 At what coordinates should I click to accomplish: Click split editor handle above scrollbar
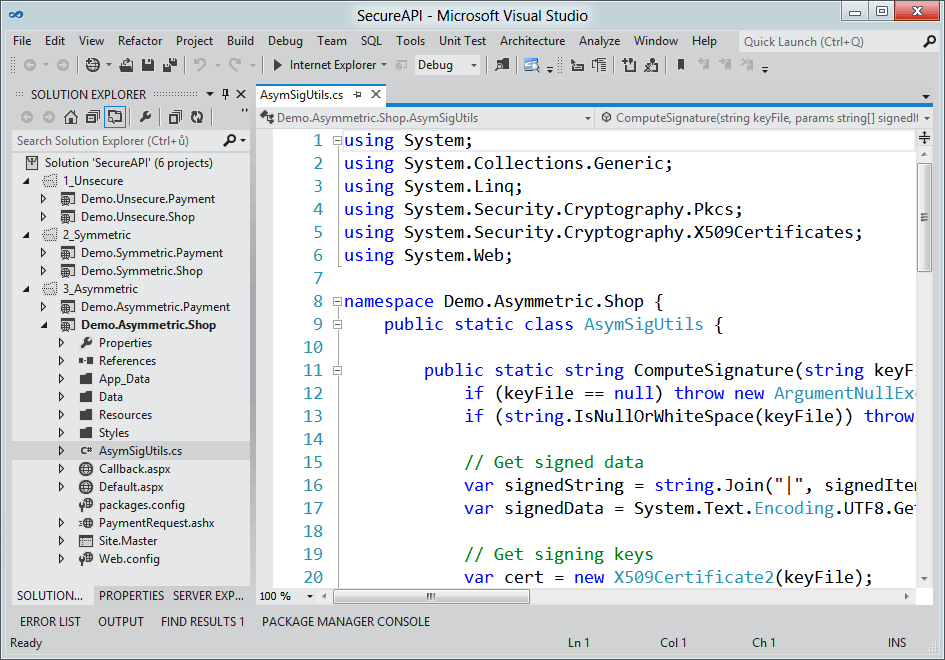(924, 139)
